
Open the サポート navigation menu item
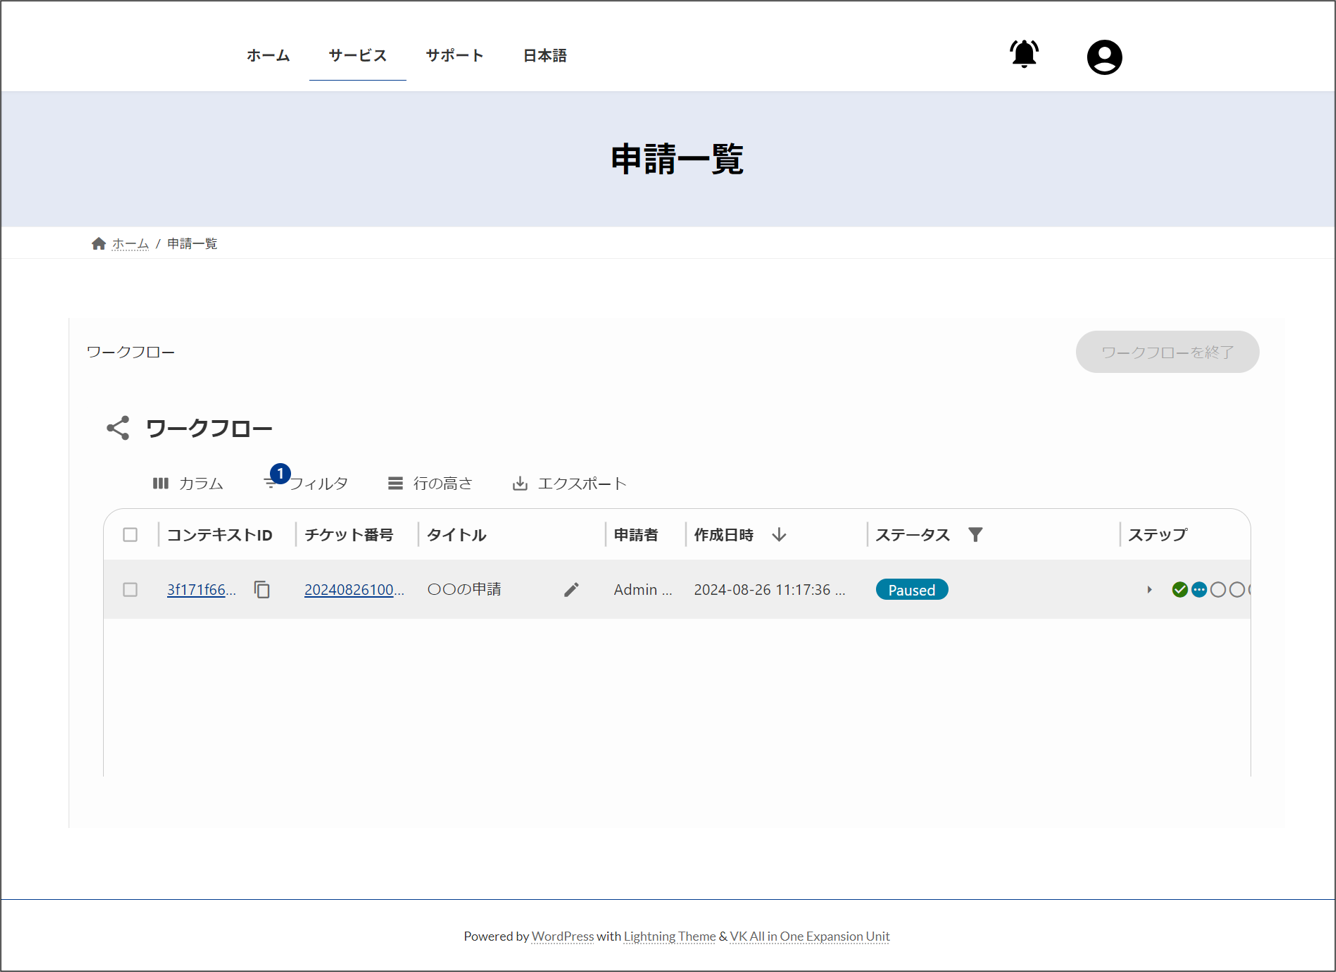pyautogui.click(x=454, y=56)
